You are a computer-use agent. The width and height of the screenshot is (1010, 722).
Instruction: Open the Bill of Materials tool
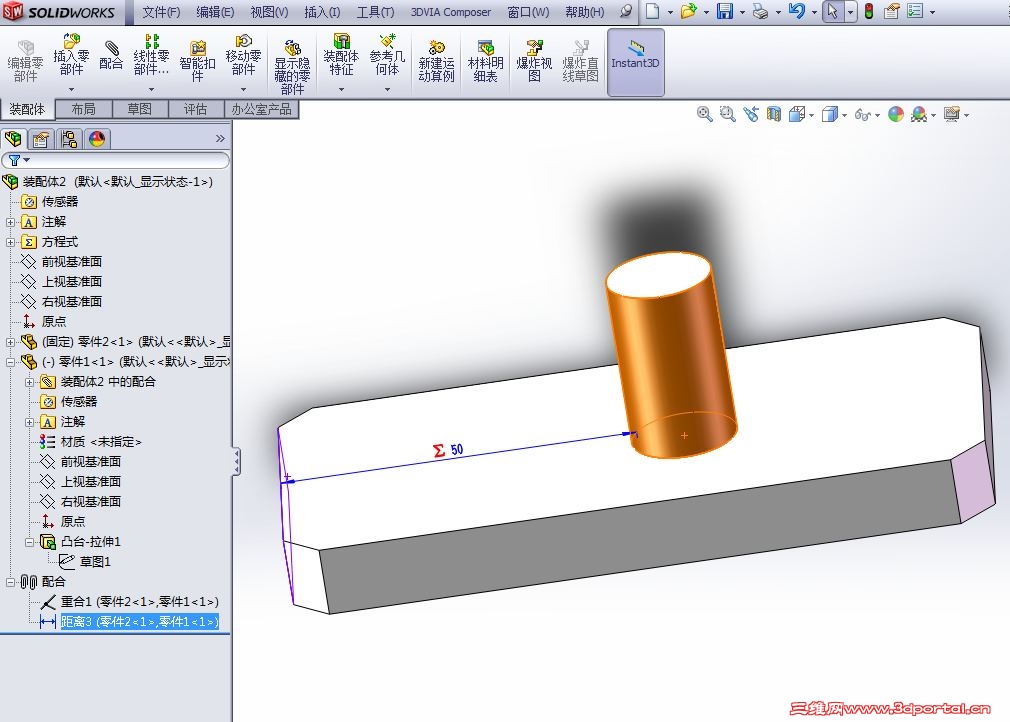click(x=485, y=62)
